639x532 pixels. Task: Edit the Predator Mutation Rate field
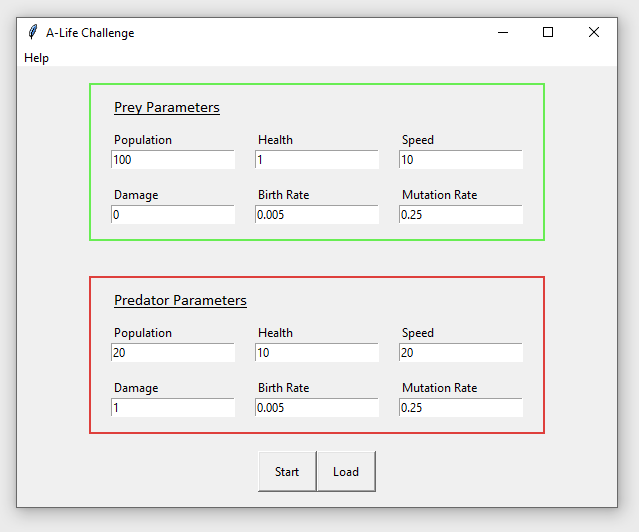point(461,408)
